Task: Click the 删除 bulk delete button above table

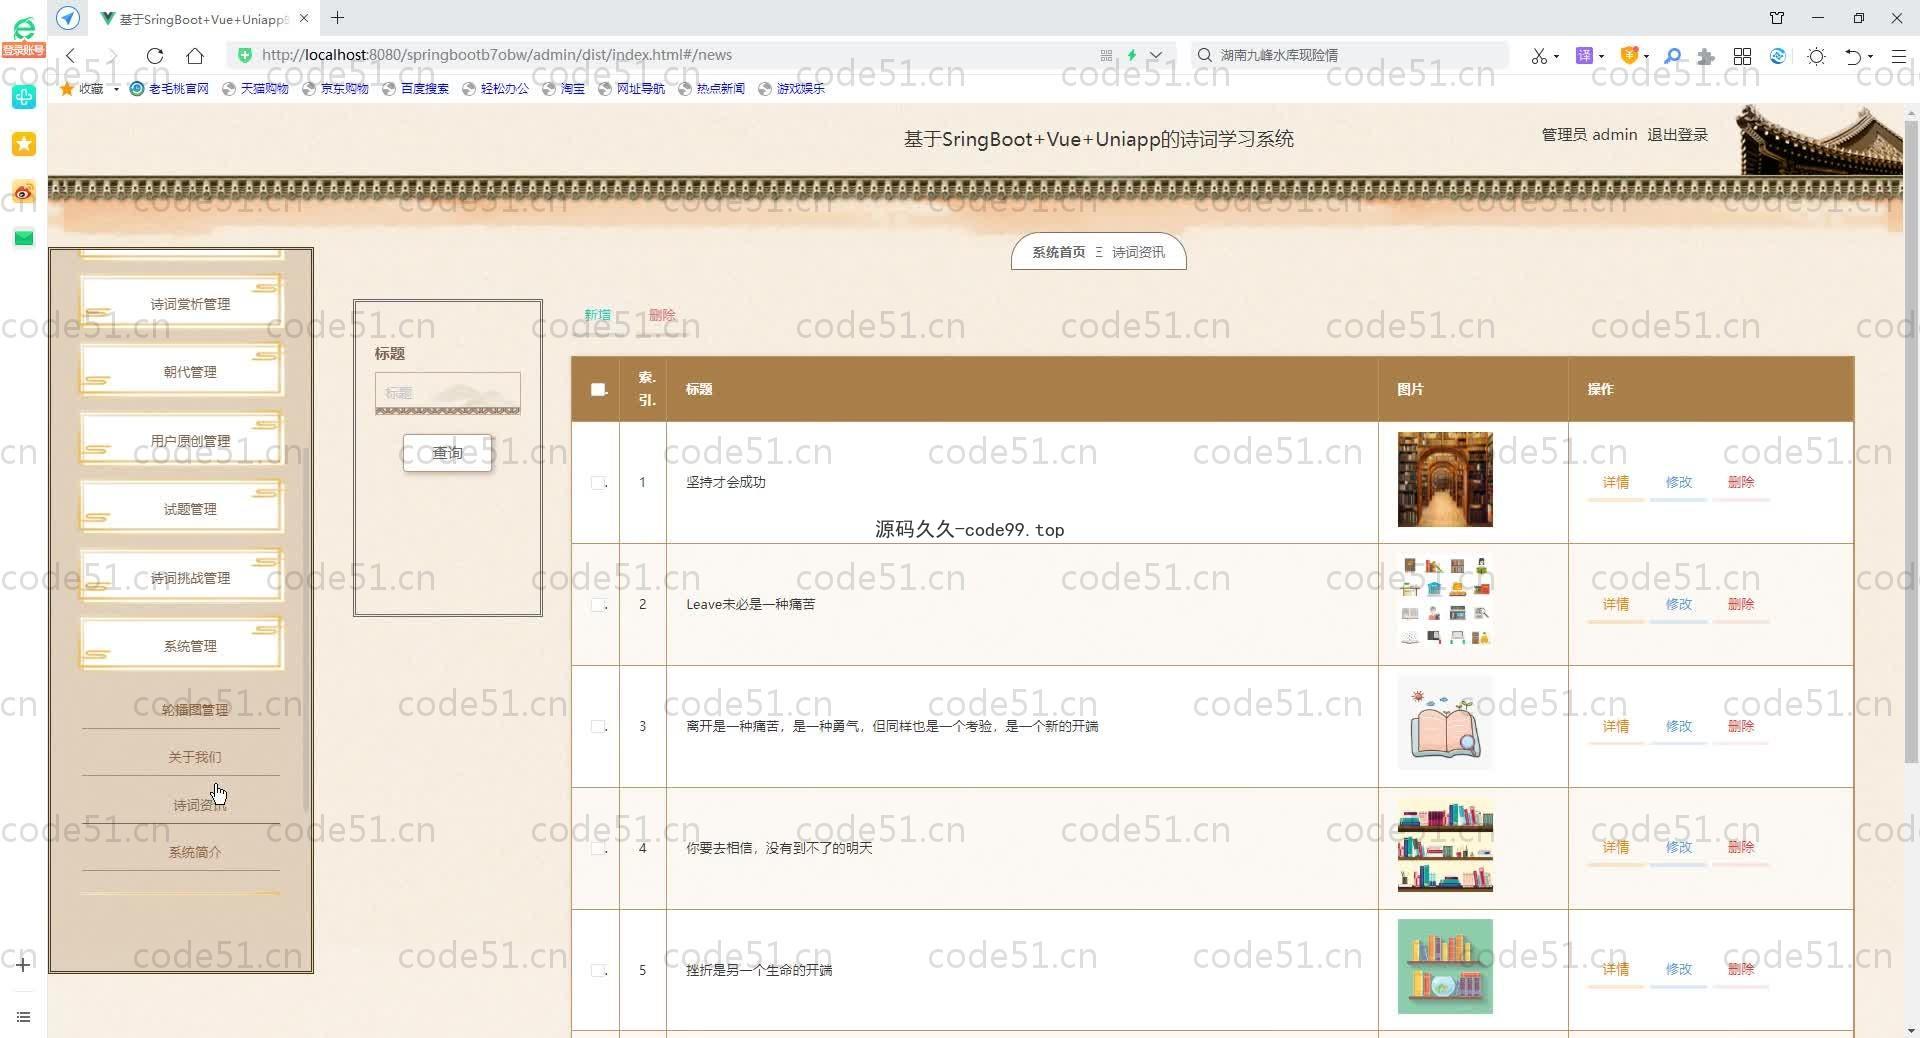Action: [662, 315]
